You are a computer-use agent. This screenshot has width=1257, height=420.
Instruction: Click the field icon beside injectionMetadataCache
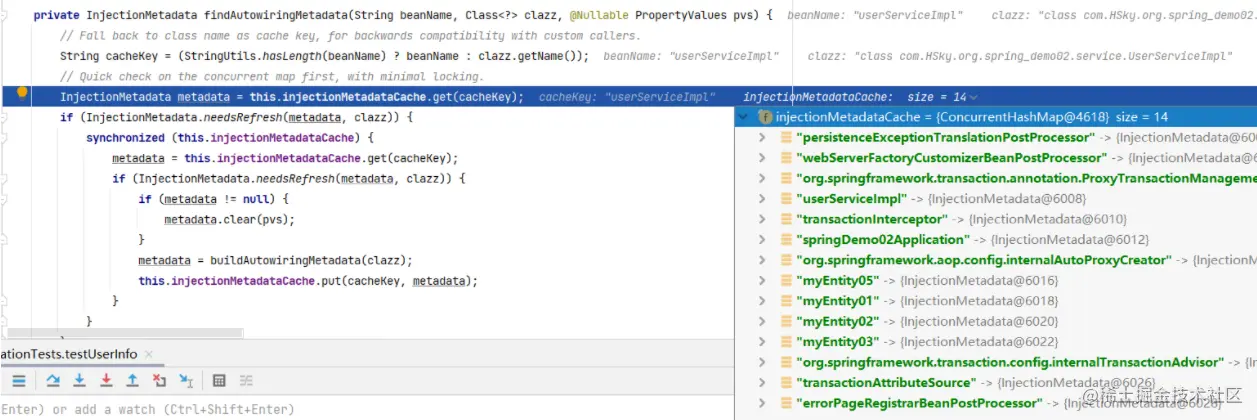point(765,117)
